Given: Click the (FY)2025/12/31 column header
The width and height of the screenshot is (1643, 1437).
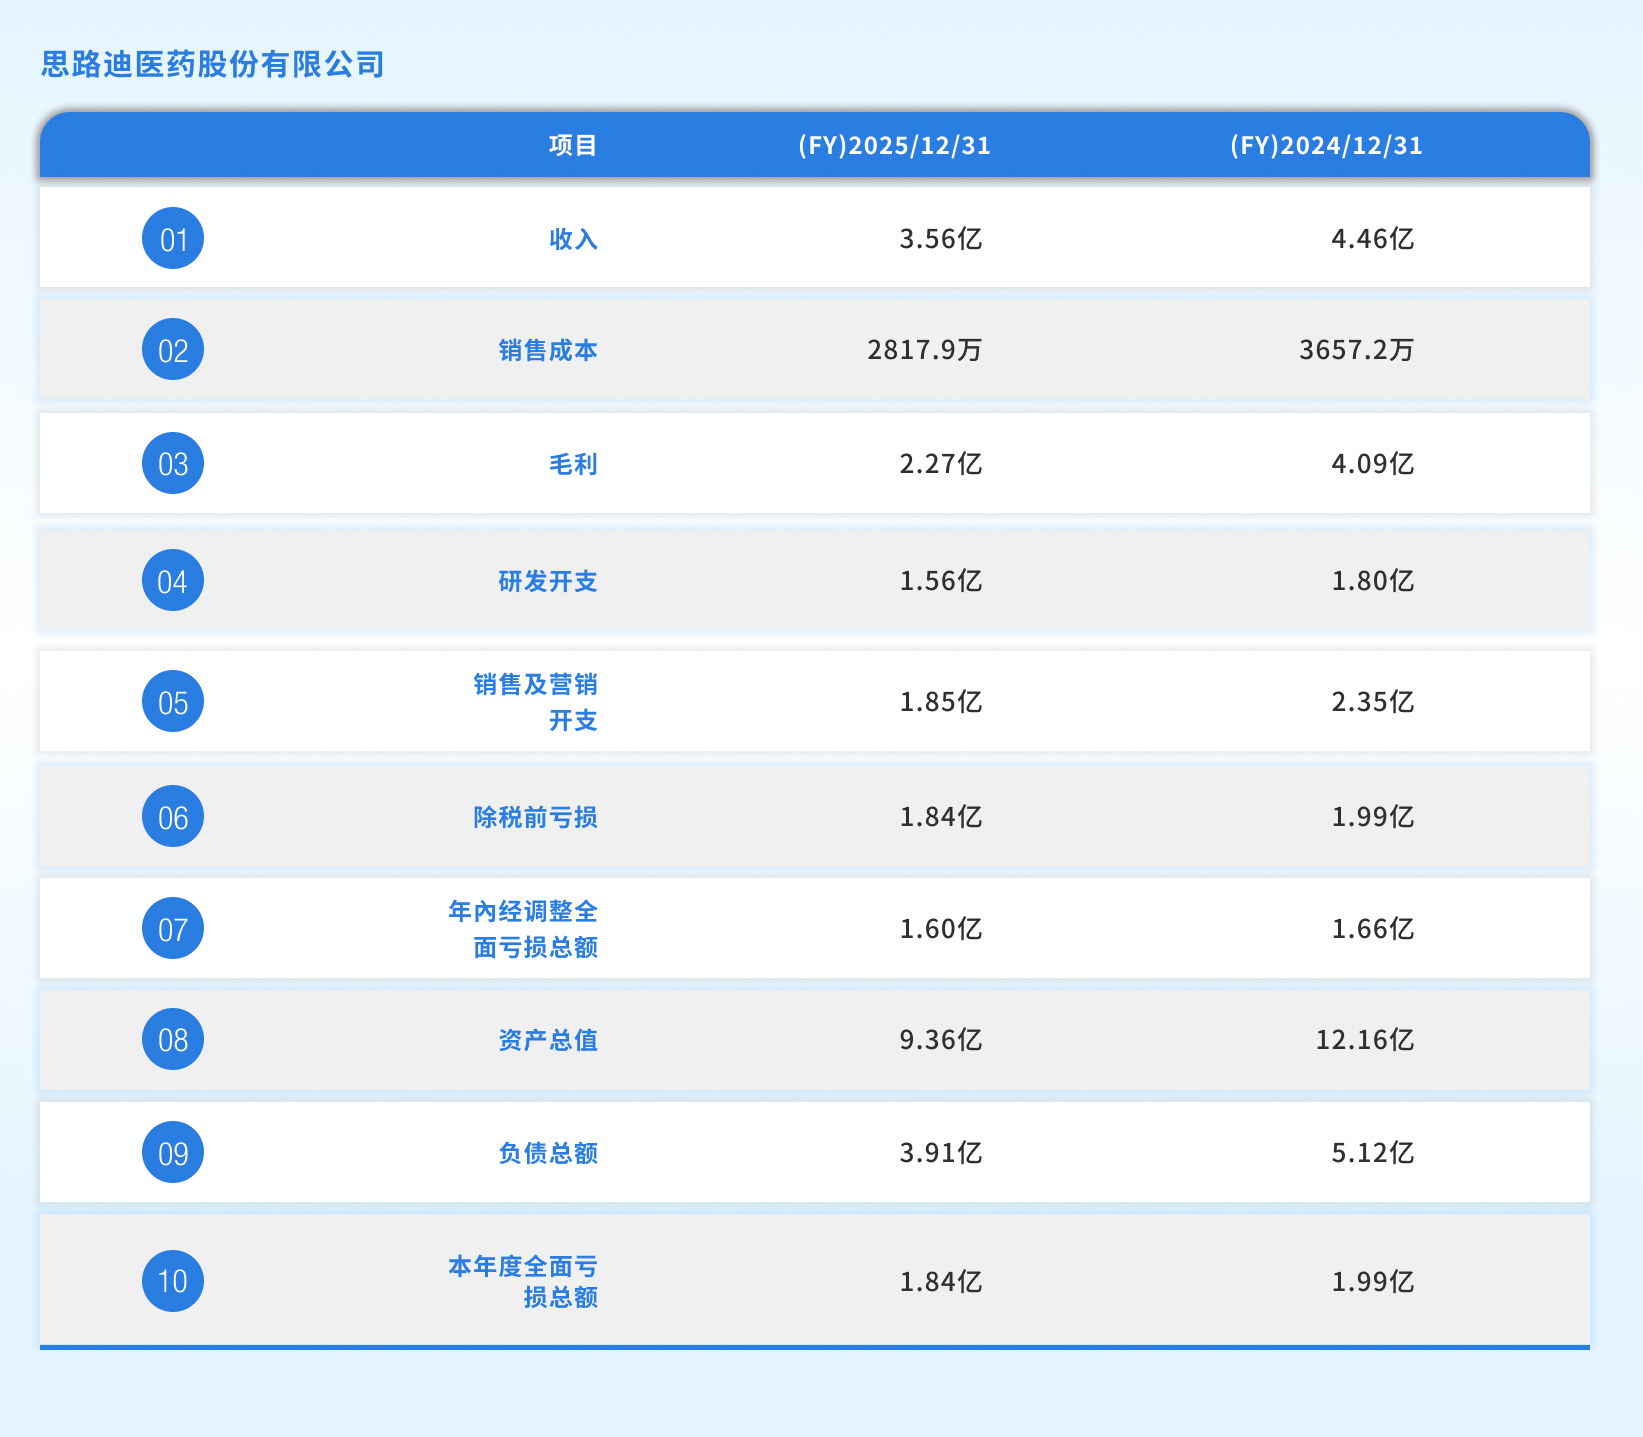Looking at the screenshot, I should click(x=894, y=145).
